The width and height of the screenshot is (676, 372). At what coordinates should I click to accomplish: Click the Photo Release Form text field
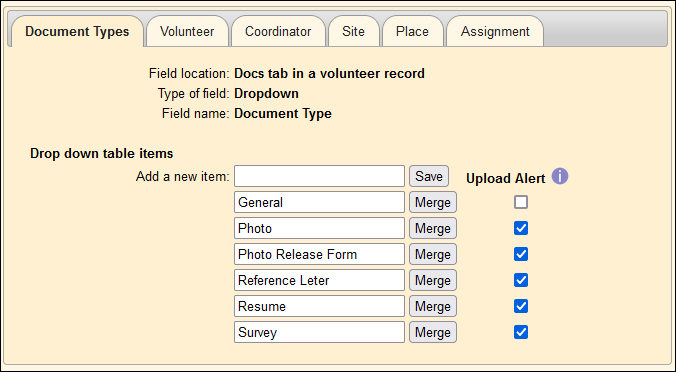pos(319,254)
